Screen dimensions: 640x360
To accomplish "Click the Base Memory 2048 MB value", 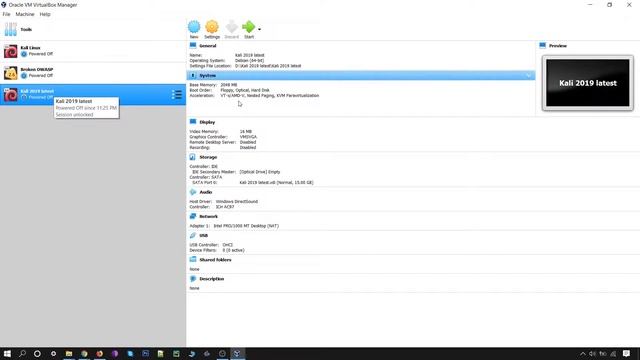I will pyautogui.click(x=229, y=85).
